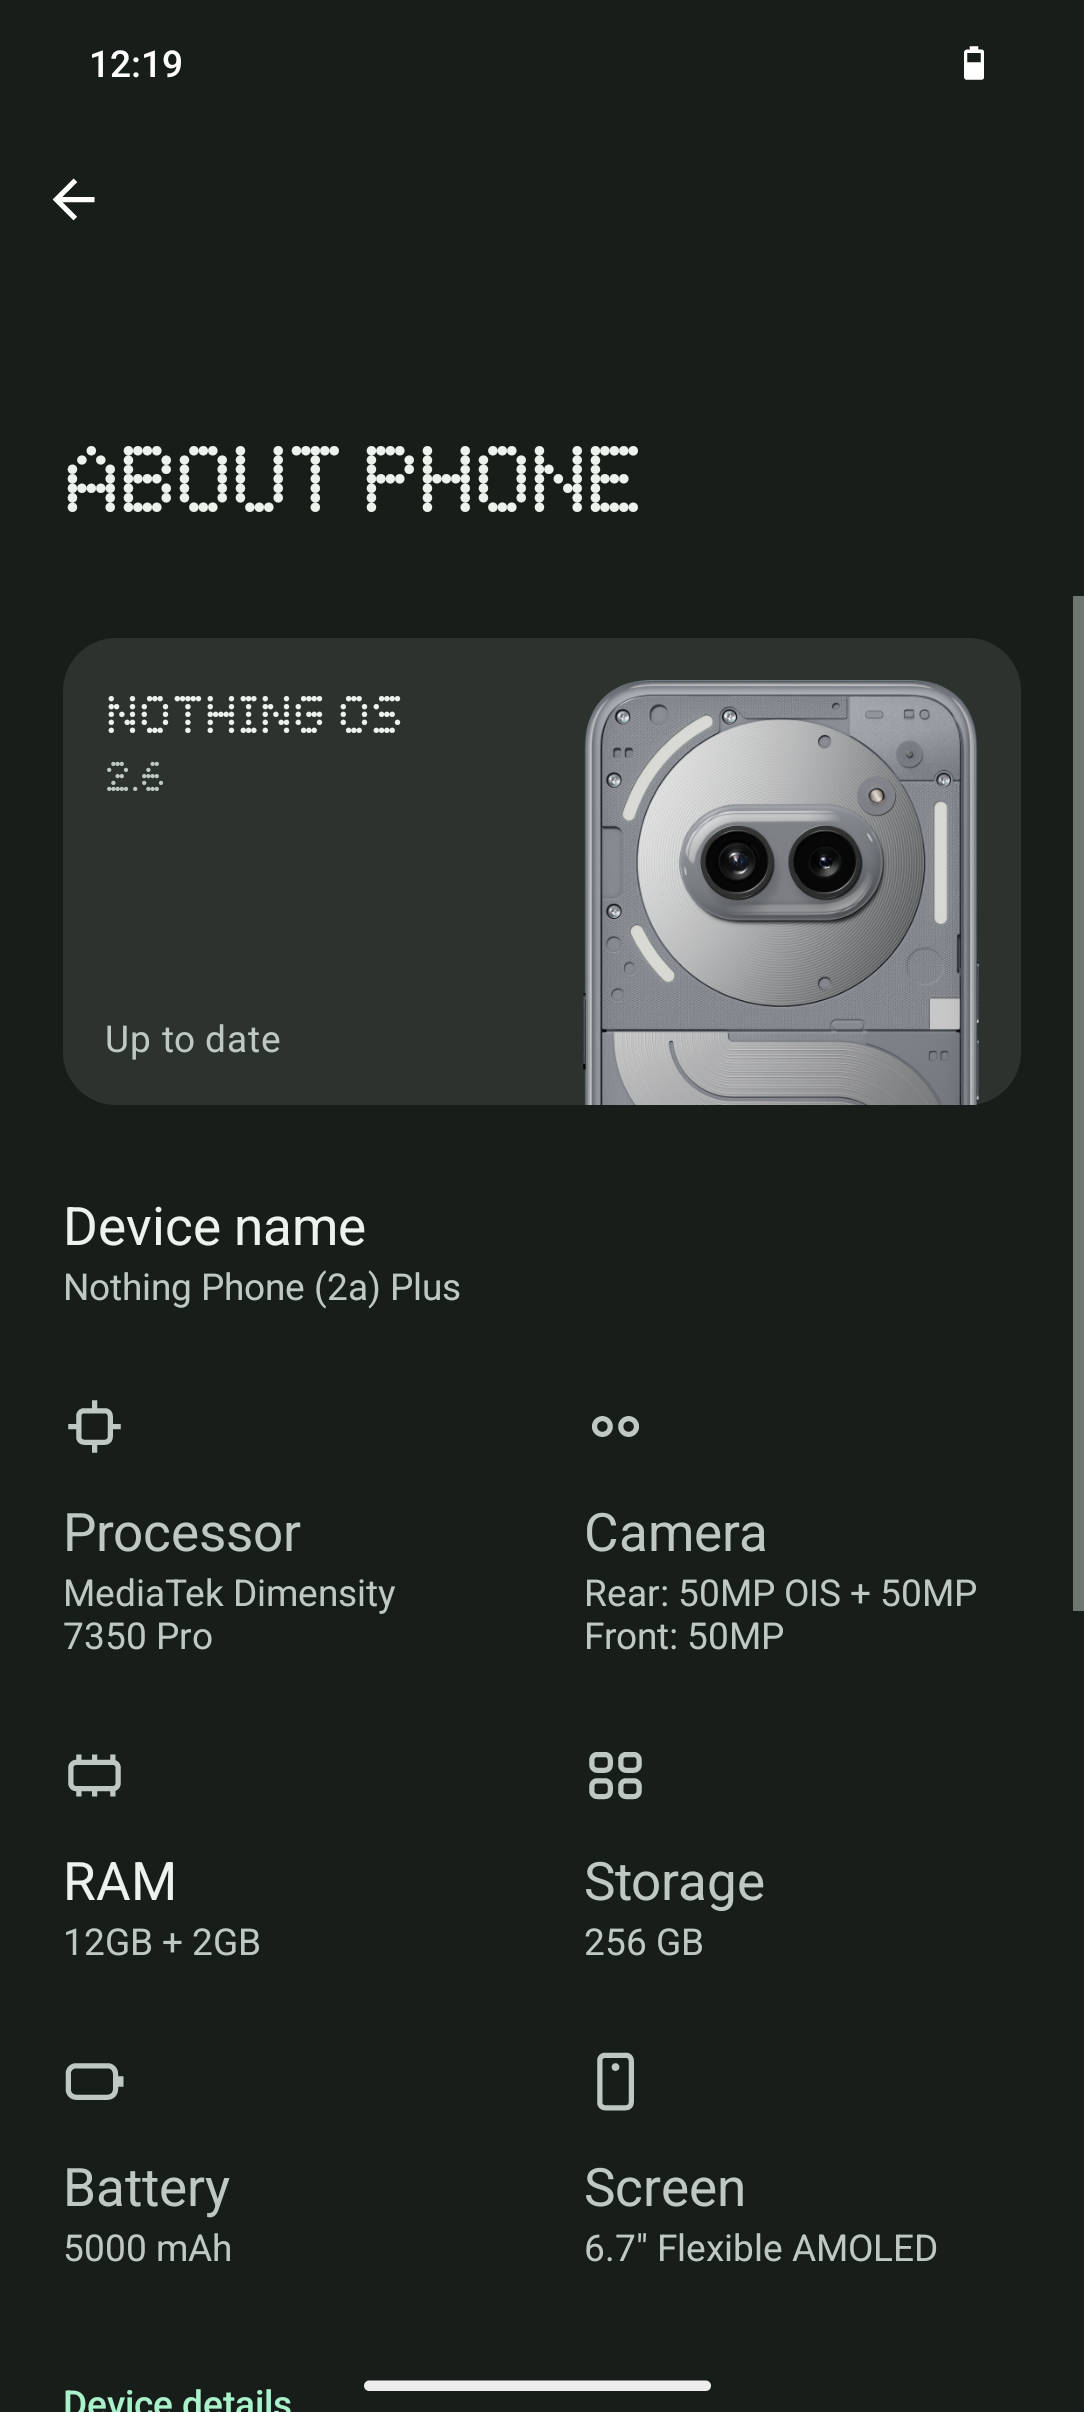Viewport: 1084px width, 2412px height.
Task: Tap the clock showing 12:19
Action: click(x=134, y=63)
